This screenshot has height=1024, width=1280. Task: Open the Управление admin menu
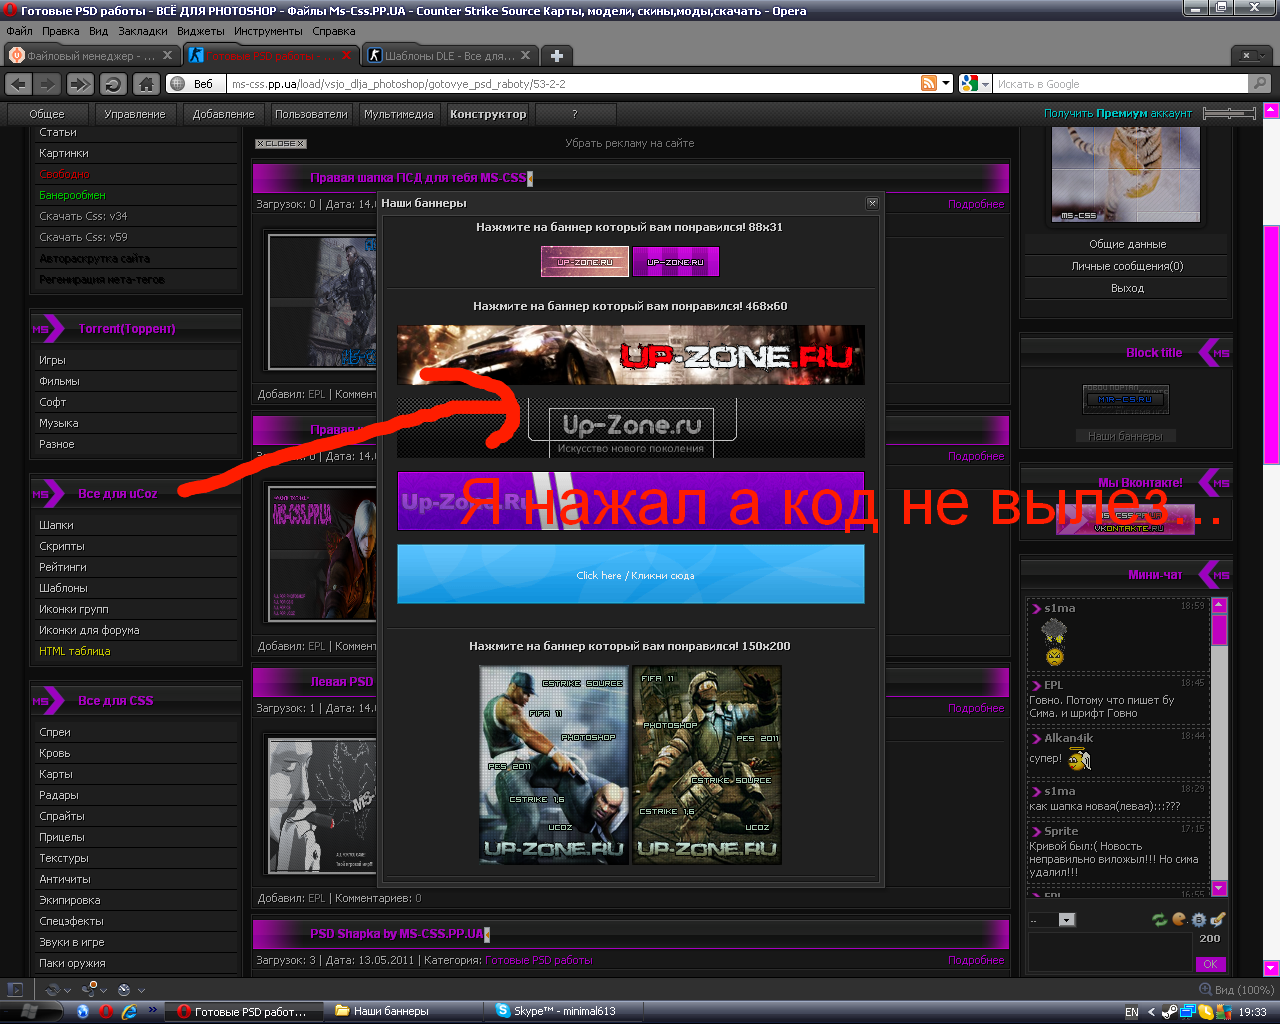[135, 114]
